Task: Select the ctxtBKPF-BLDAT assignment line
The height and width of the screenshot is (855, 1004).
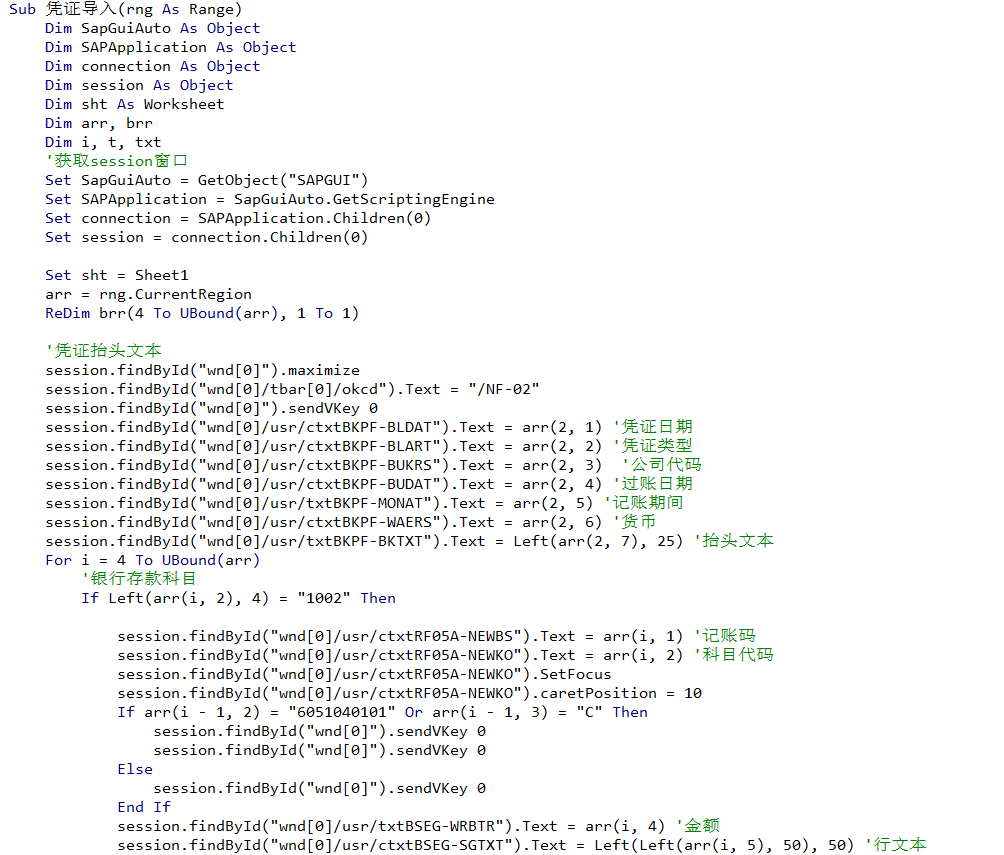Action: [x=369, y=427]
